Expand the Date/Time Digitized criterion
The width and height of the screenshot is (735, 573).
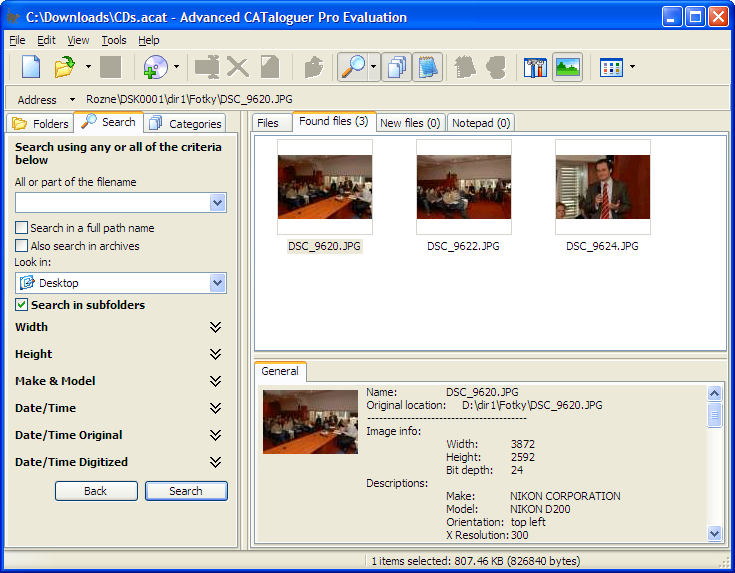(x=215, y=462)
